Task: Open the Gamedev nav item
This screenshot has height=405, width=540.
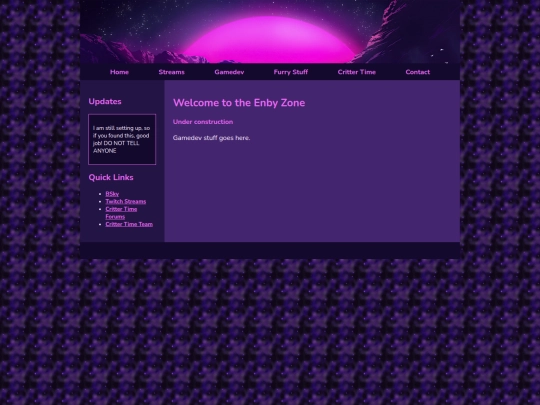Action: point(229,72)
